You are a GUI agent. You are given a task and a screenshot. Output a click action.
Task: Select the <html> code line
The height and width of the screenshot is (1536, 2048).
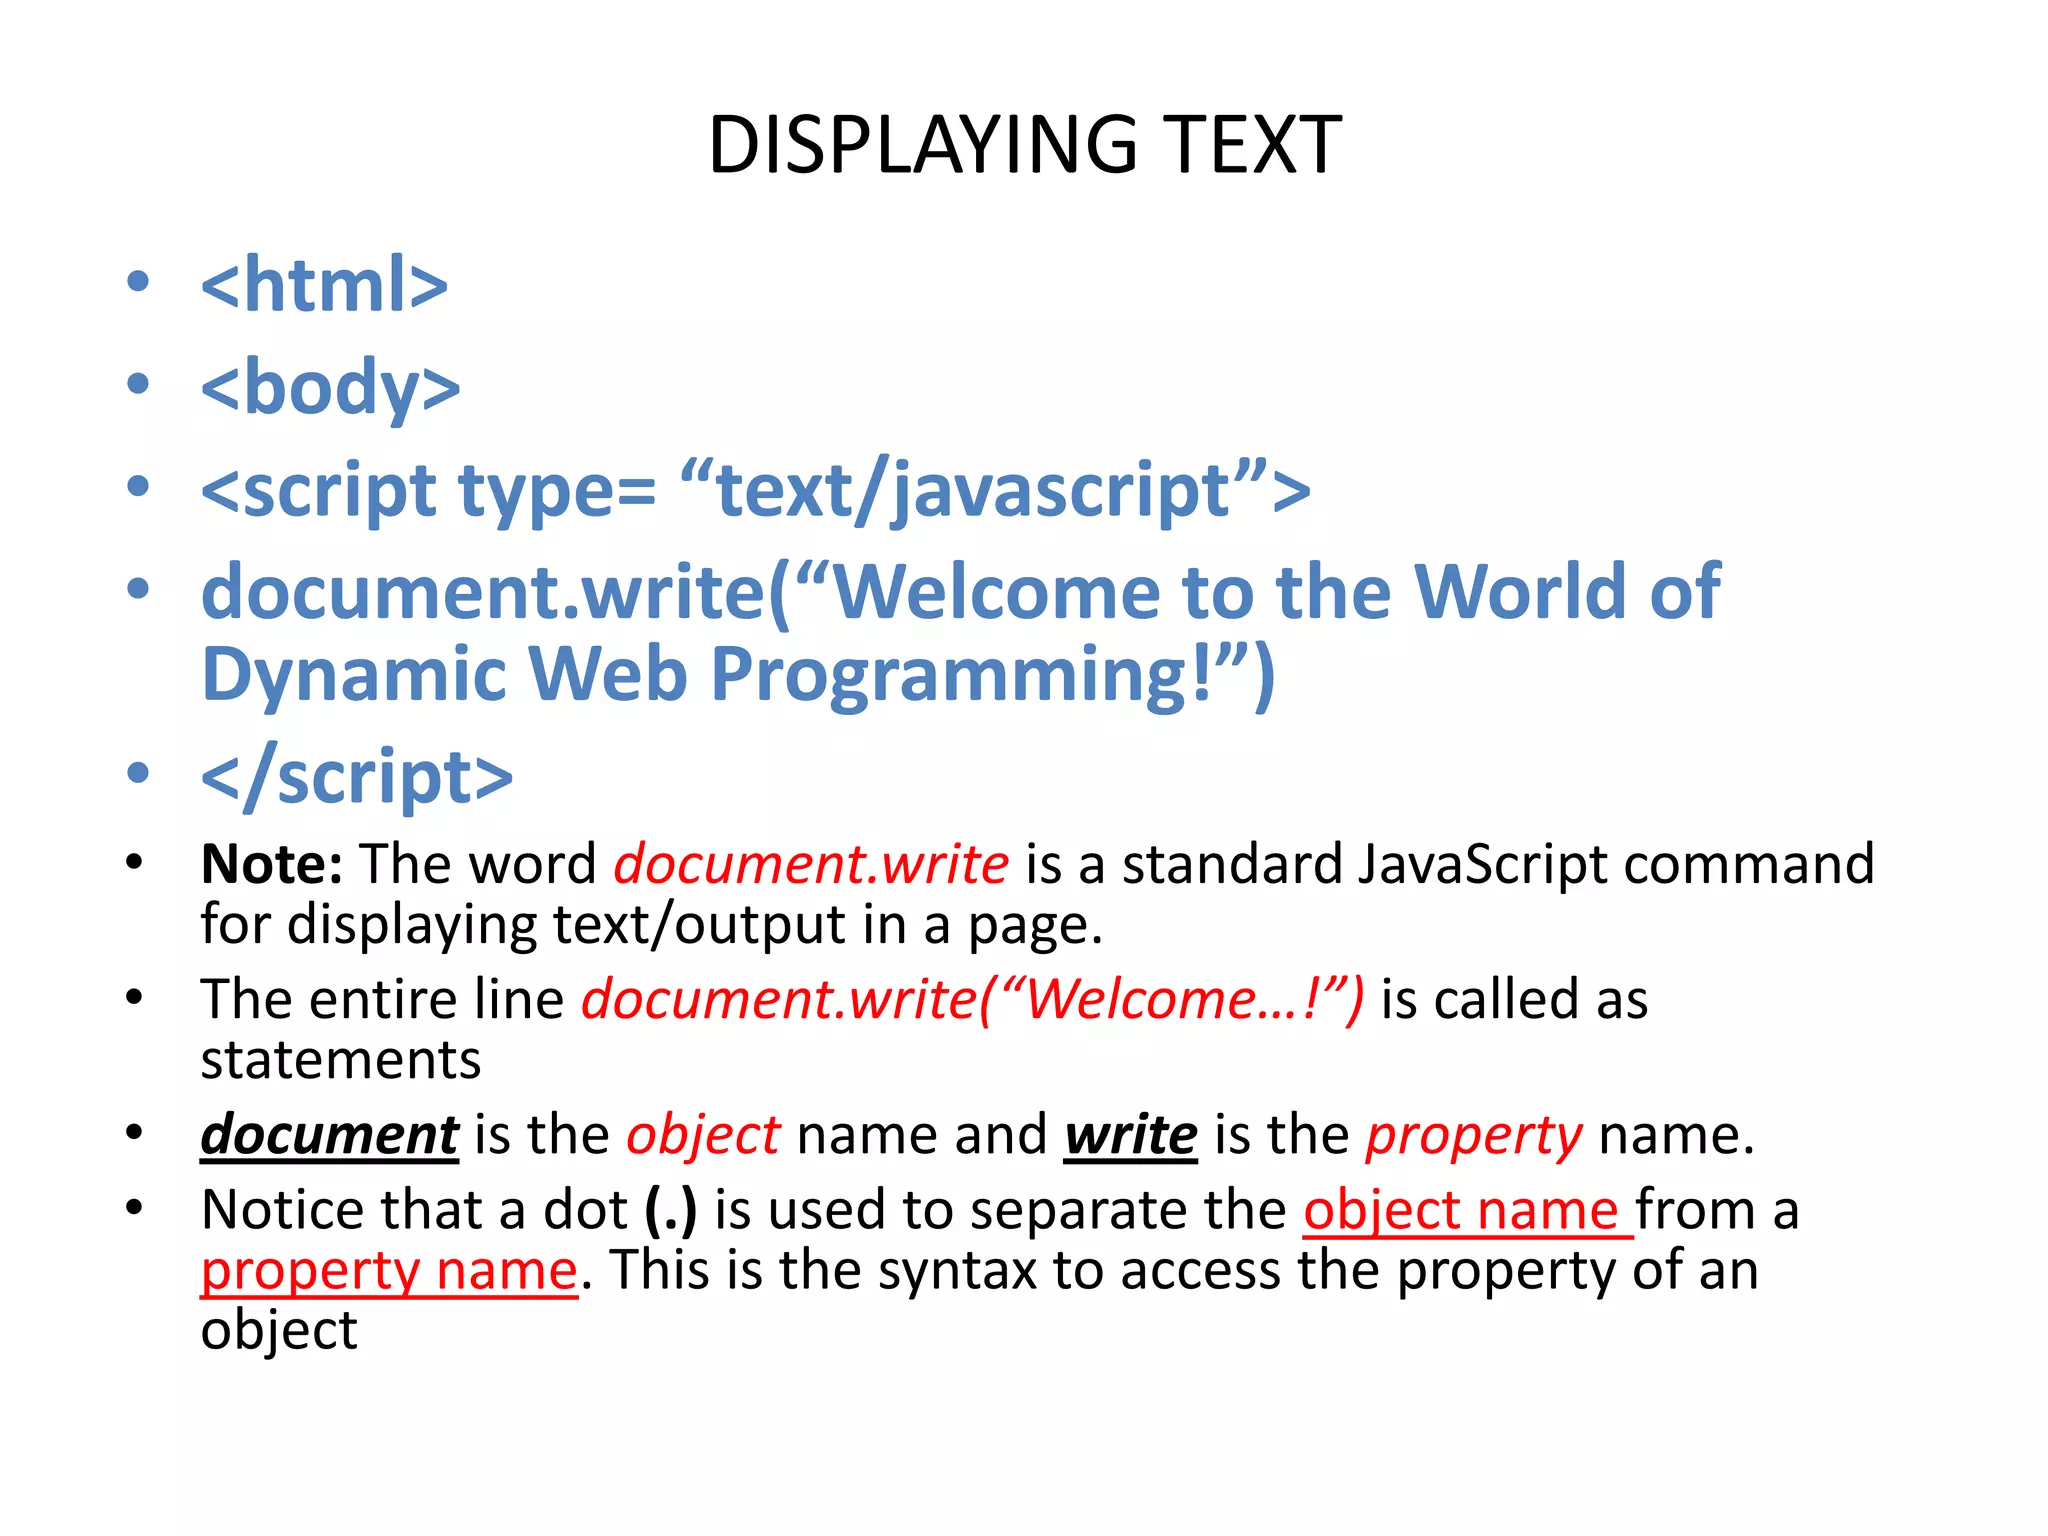coord(324,285)
